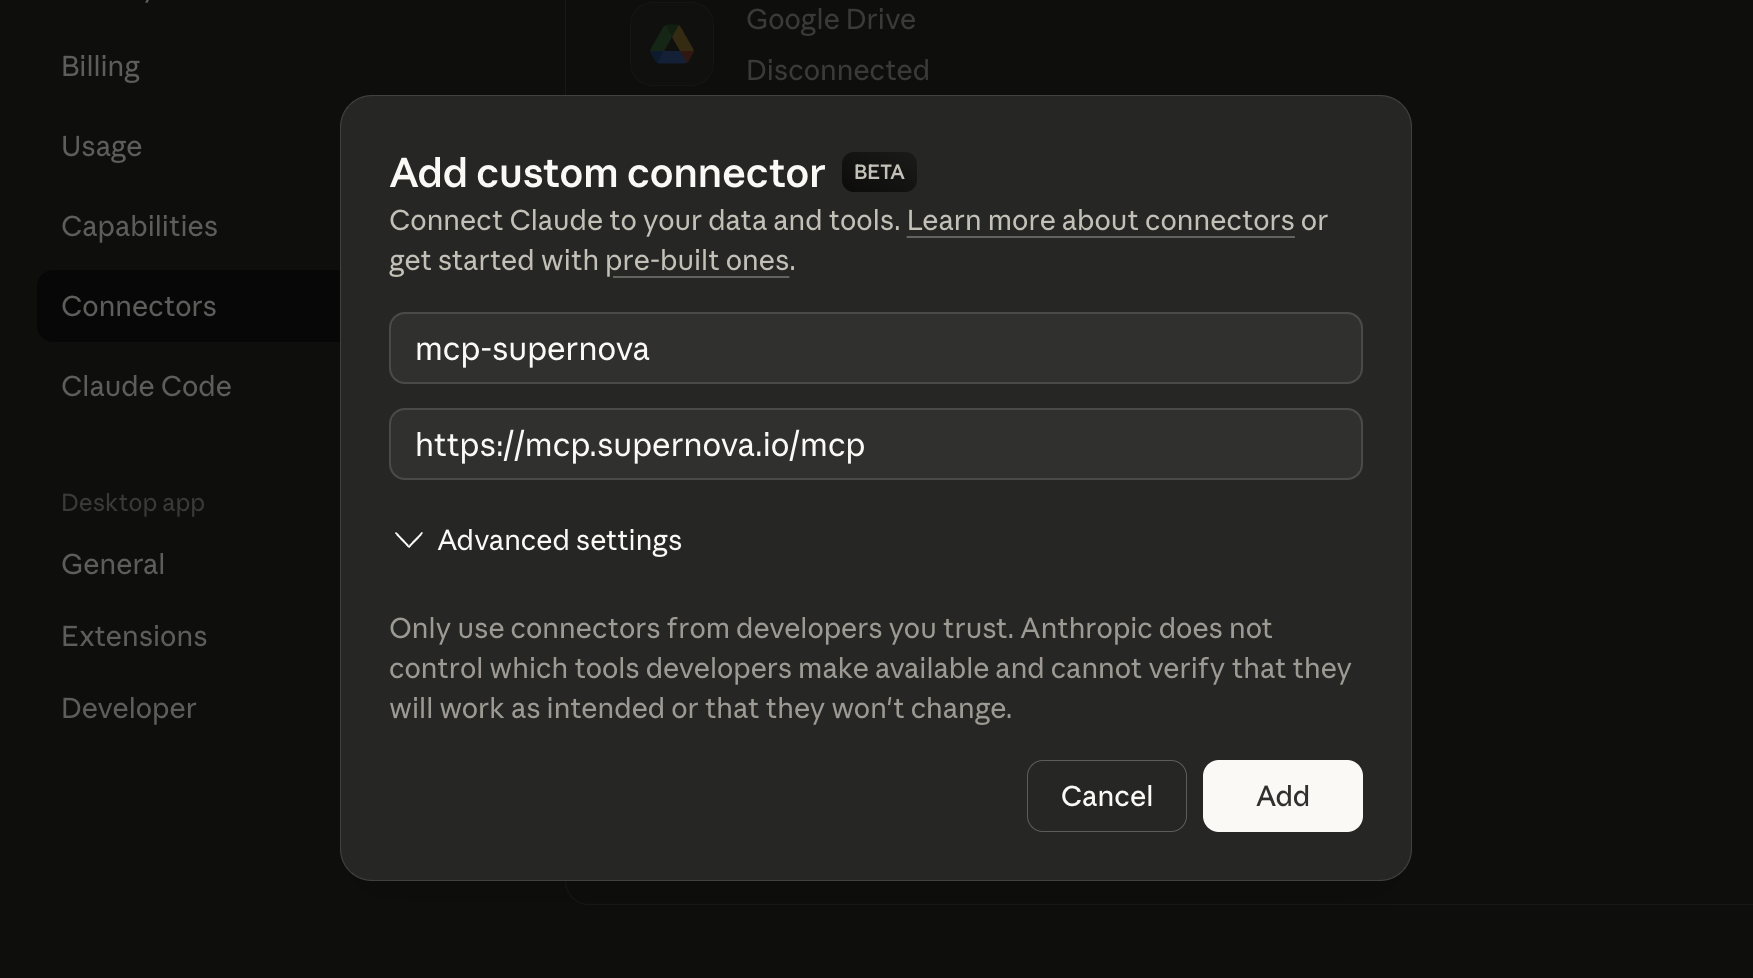Open Capabilities in the sidebar
Viewport: 1753px width, 978px height.
click(x=139, y=226)
